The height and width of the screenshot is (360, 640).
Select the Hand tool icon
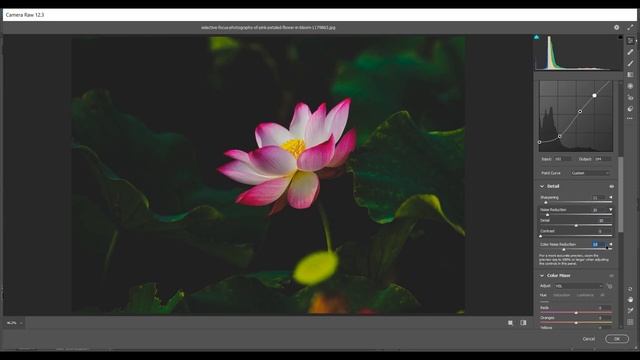630,300
